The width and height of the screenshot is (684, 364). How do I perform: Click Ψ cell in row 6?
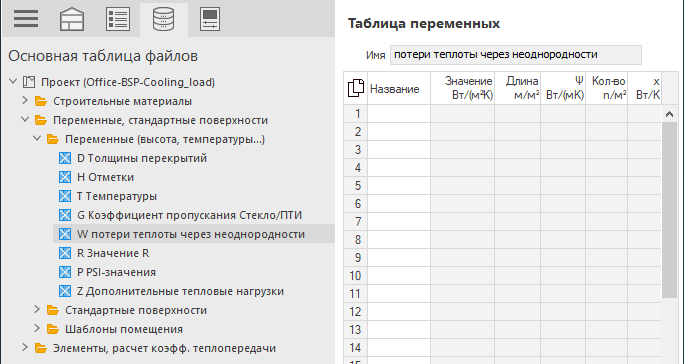(x=563, y=204)
